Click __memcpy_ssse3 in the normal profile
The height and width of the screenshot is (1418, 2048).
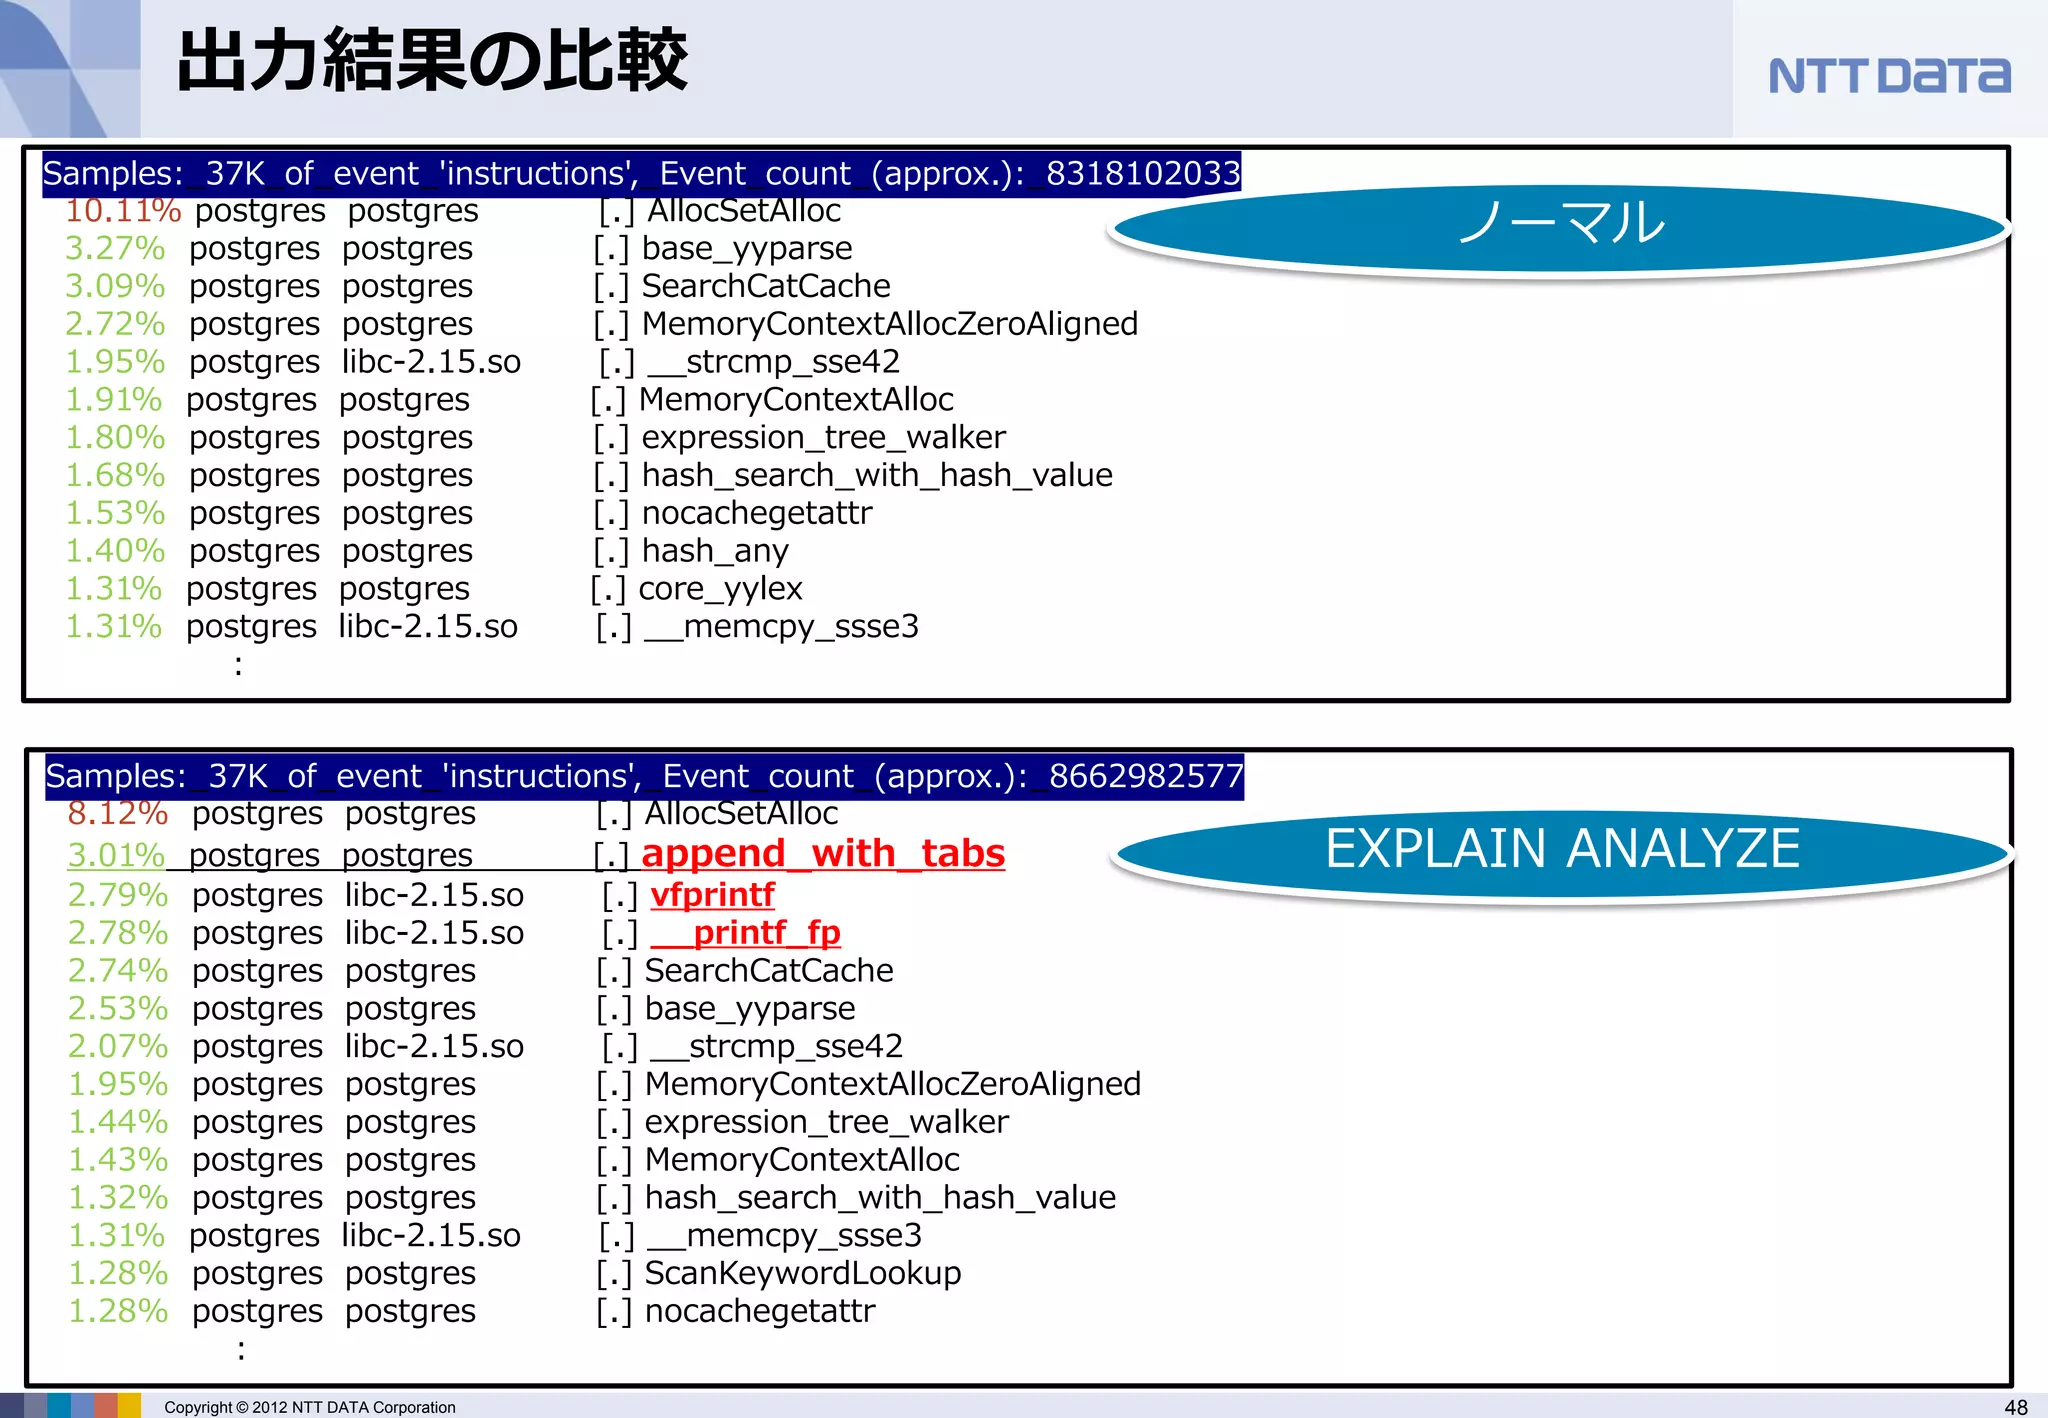click(781, 626)
